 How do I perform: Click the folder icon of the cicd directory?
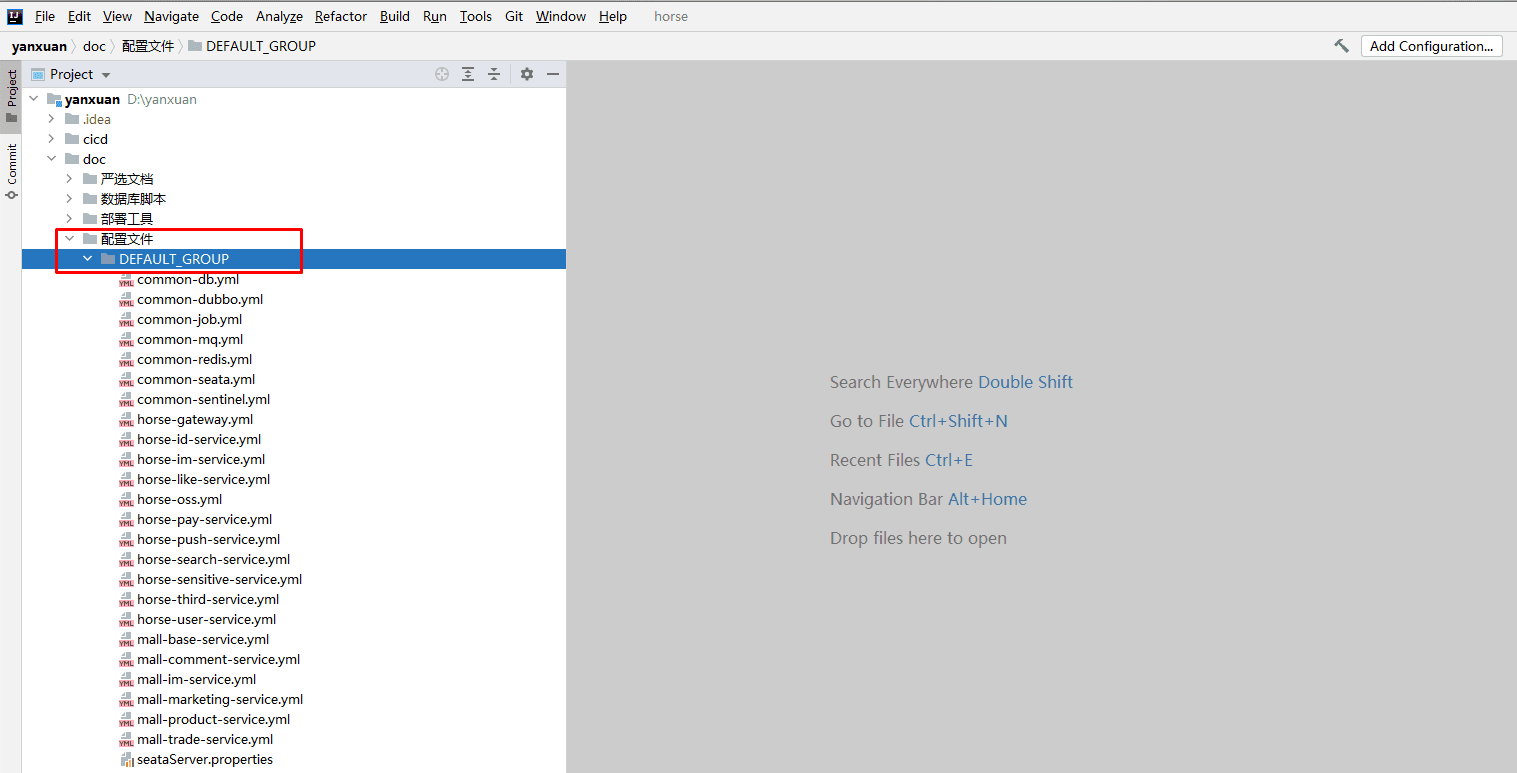pos(72,139)
